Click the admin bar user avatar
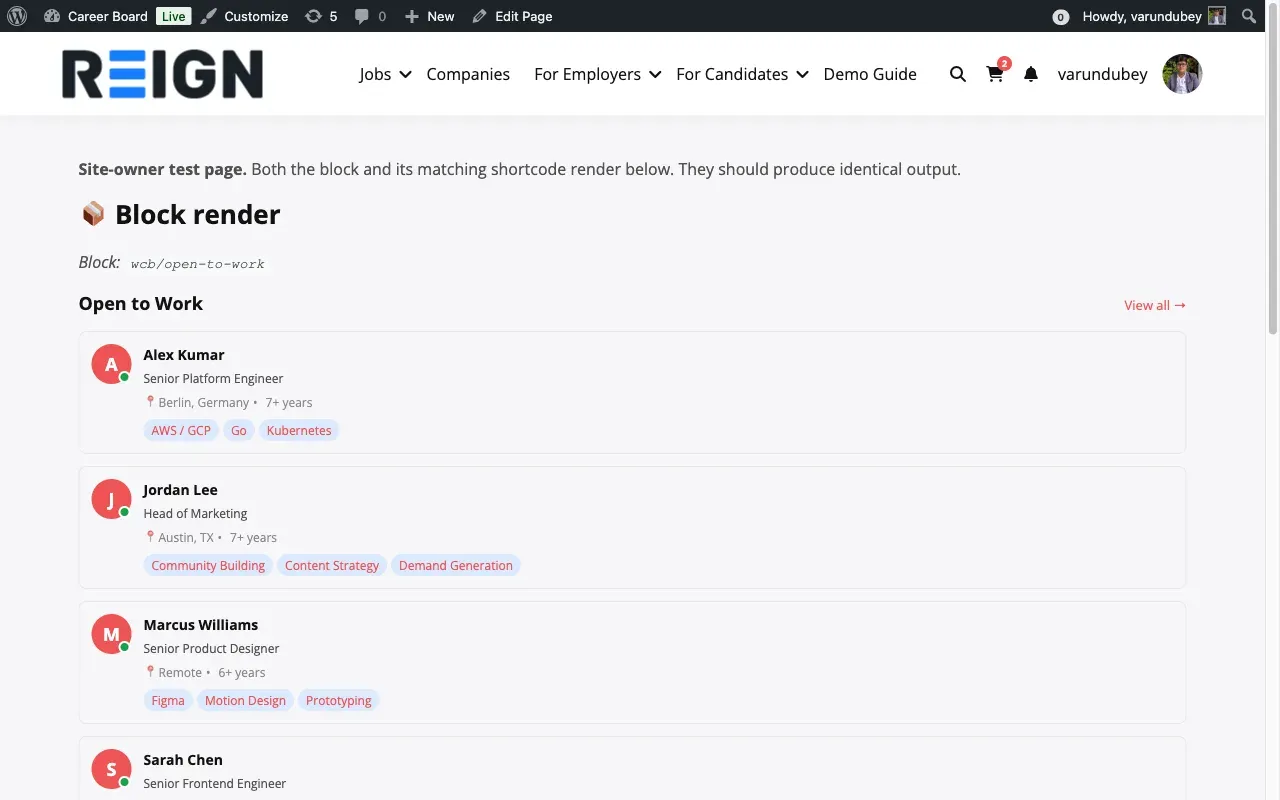The width and height of the screenshot is (1280, 800). (x=1217, y=16)
